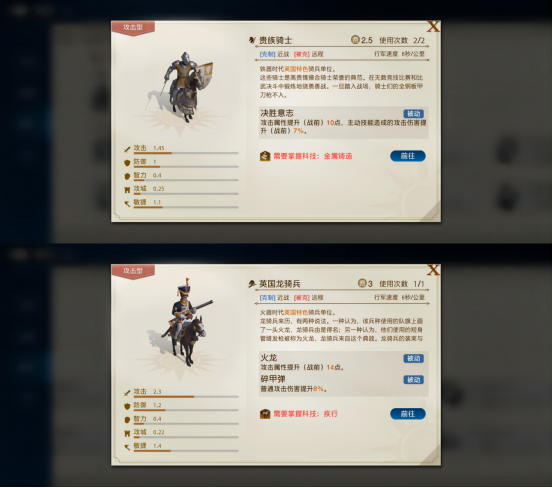Click the cavalry horse icon next to 贵族骑士
553x488 pixels.
252,40
